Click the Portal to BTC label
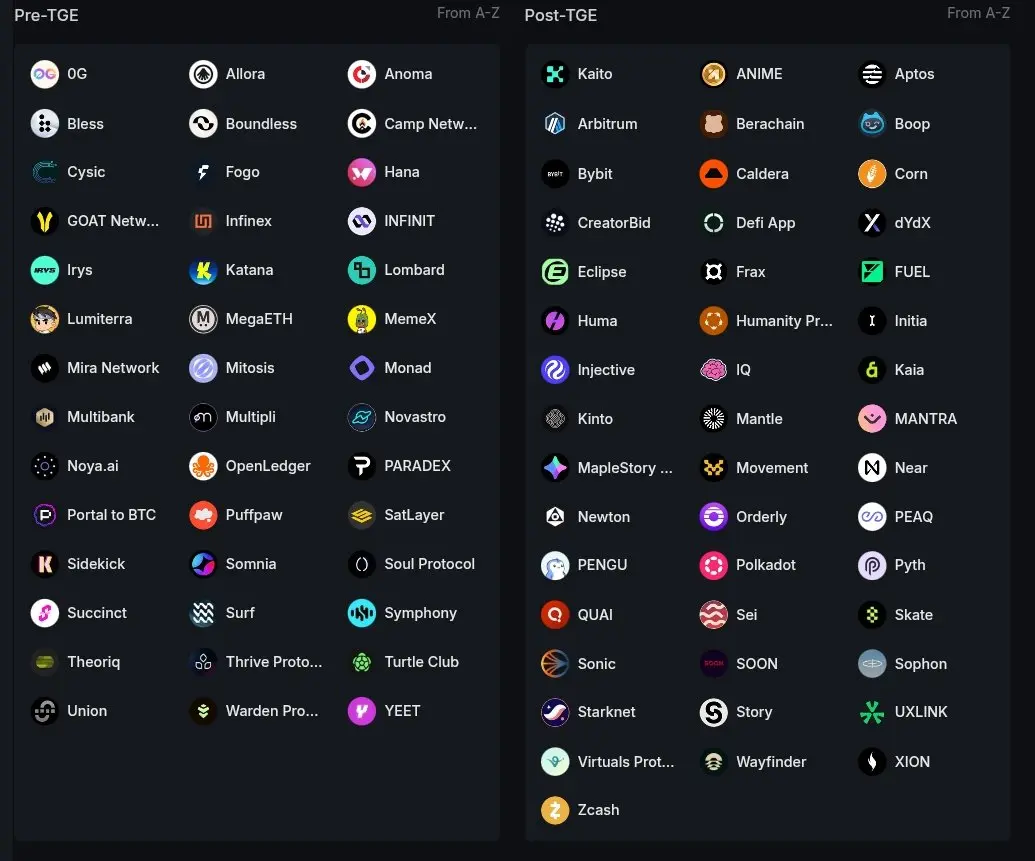The height and width of the screenshot is (861, 1035). [111, 515]
